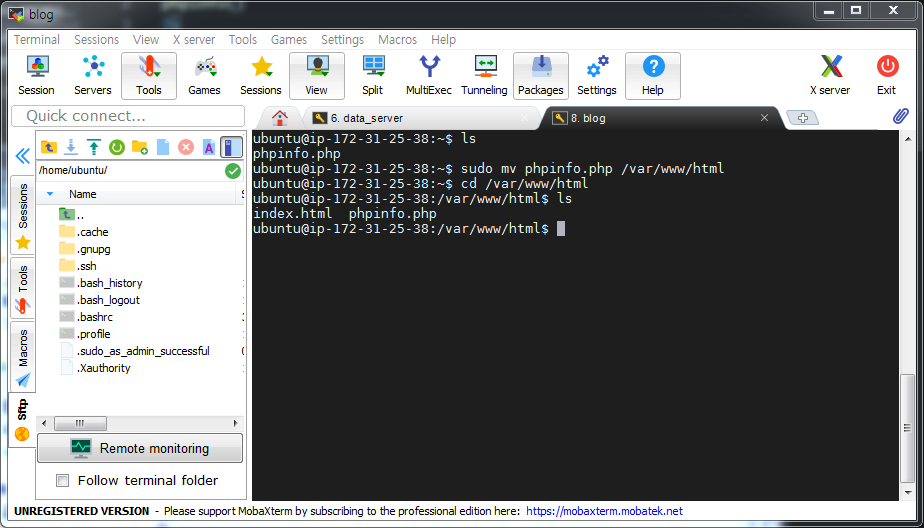Click the Quick connect input field
This screenshot has height=528, width=924.
coord(128,116)
